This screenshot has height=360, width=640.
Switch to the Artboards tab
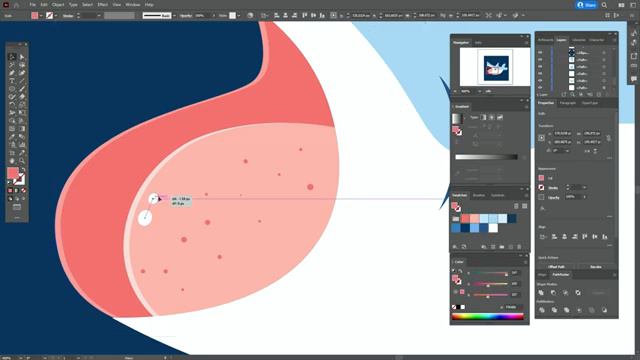545,40
